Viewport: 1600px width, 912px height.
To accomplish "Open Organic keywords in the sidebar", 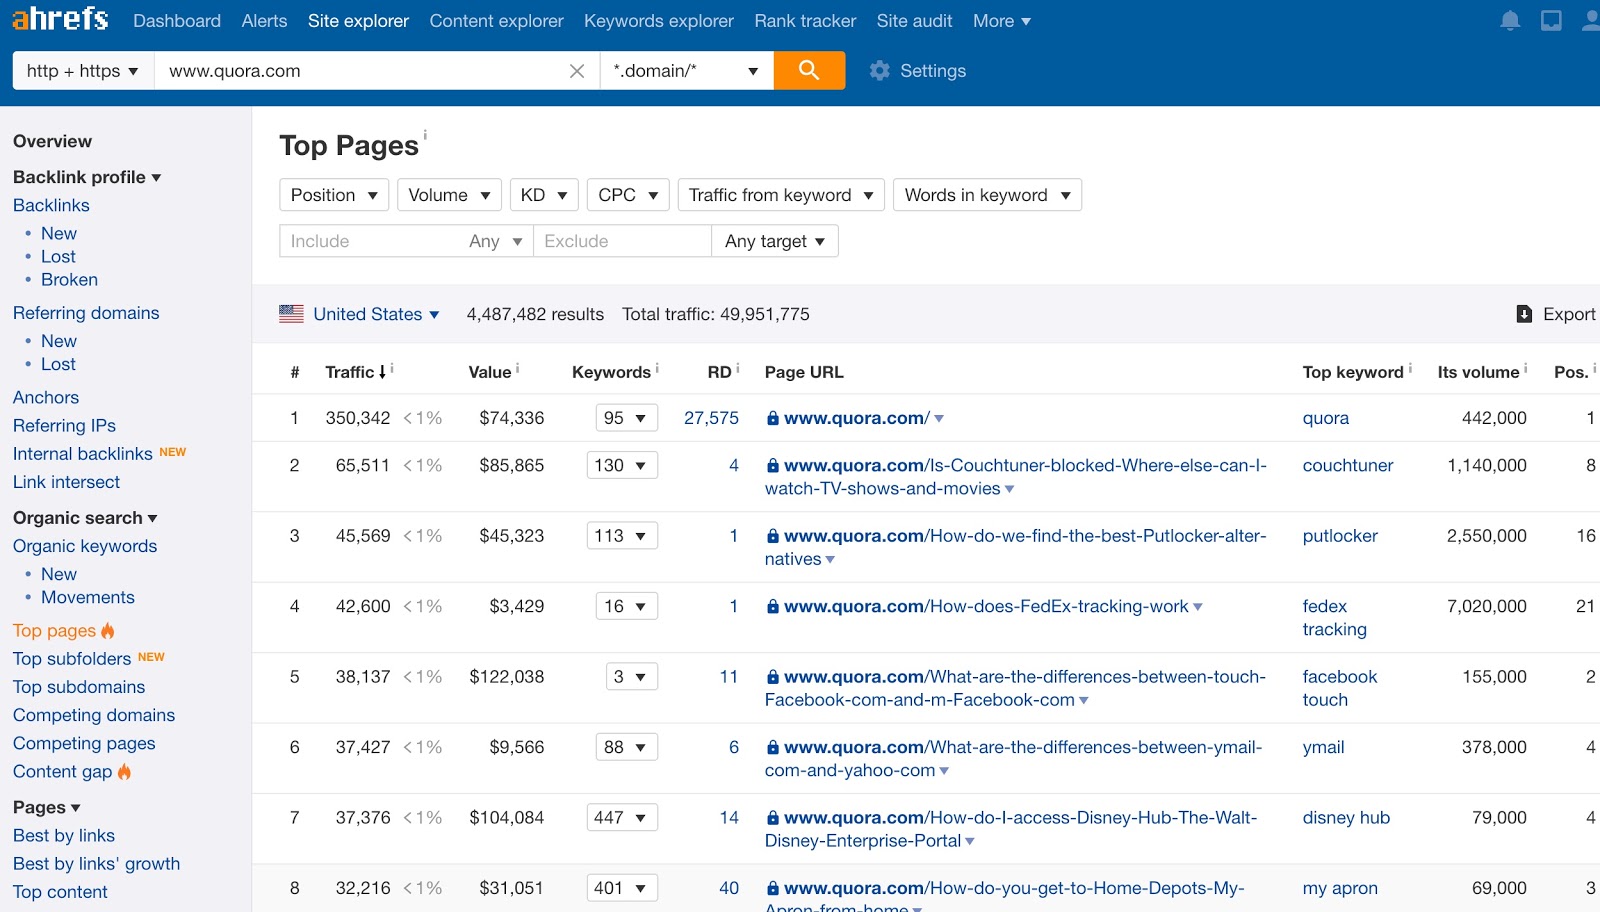I will tap(84, 546).
